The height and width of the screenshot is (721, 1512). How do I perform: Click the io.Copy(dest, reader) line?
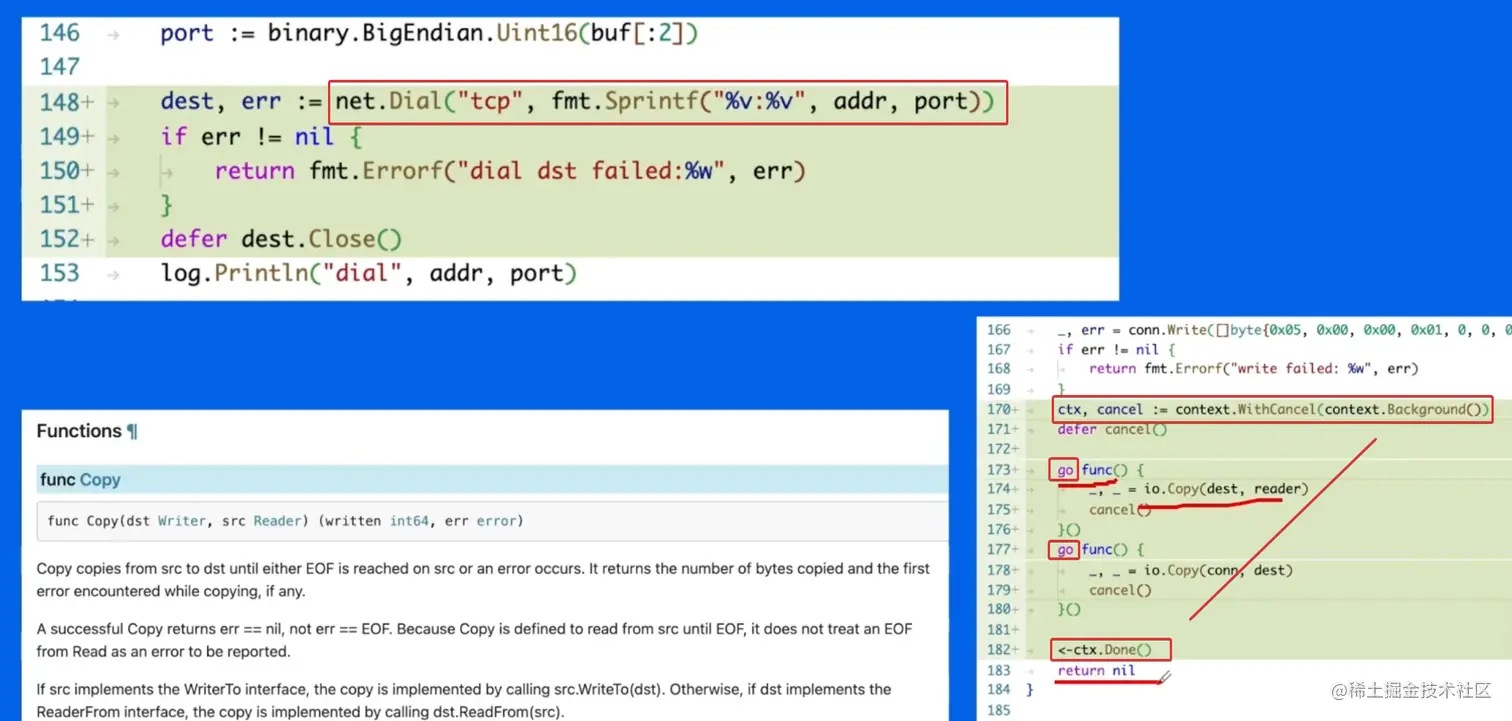tap(1198, 489)
